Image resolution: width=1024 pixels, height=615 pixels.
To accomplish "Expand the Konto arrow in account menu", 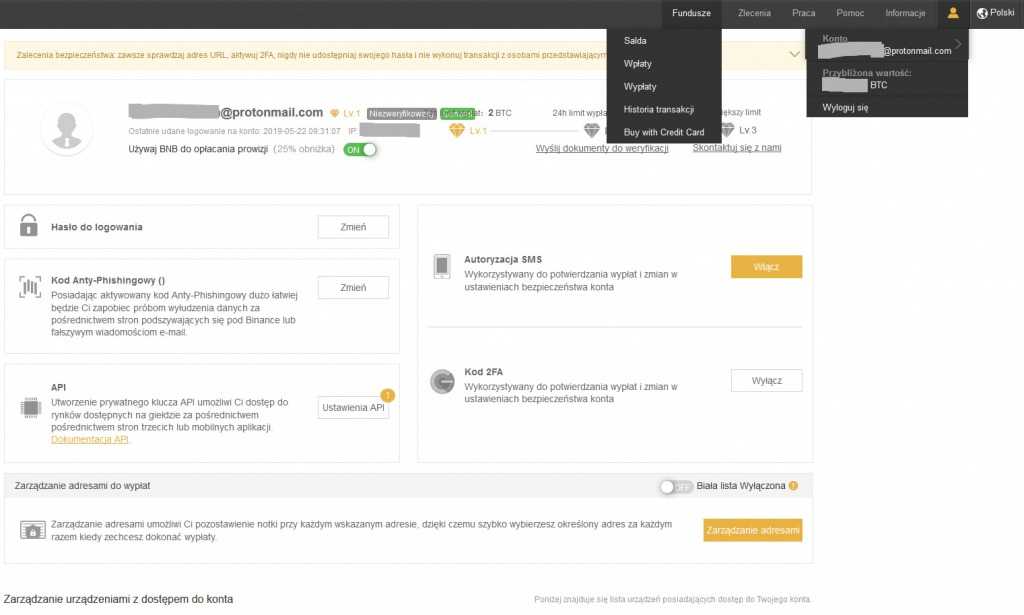I will tap(958, 44).
